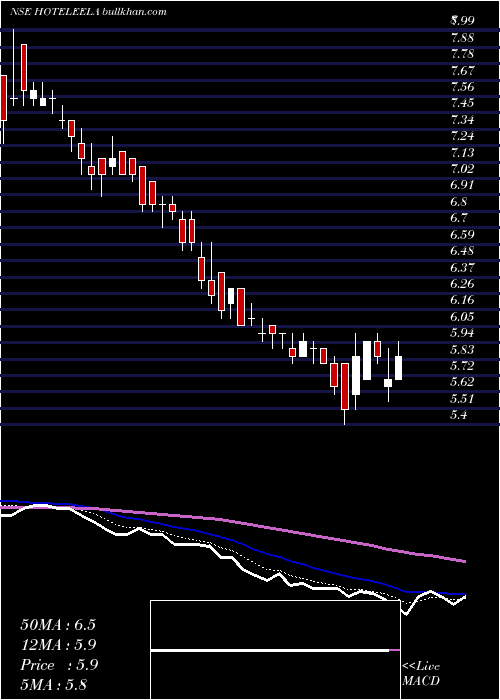Select the 6.8 price axis label

pyautogui.click(x=458, y=202)
